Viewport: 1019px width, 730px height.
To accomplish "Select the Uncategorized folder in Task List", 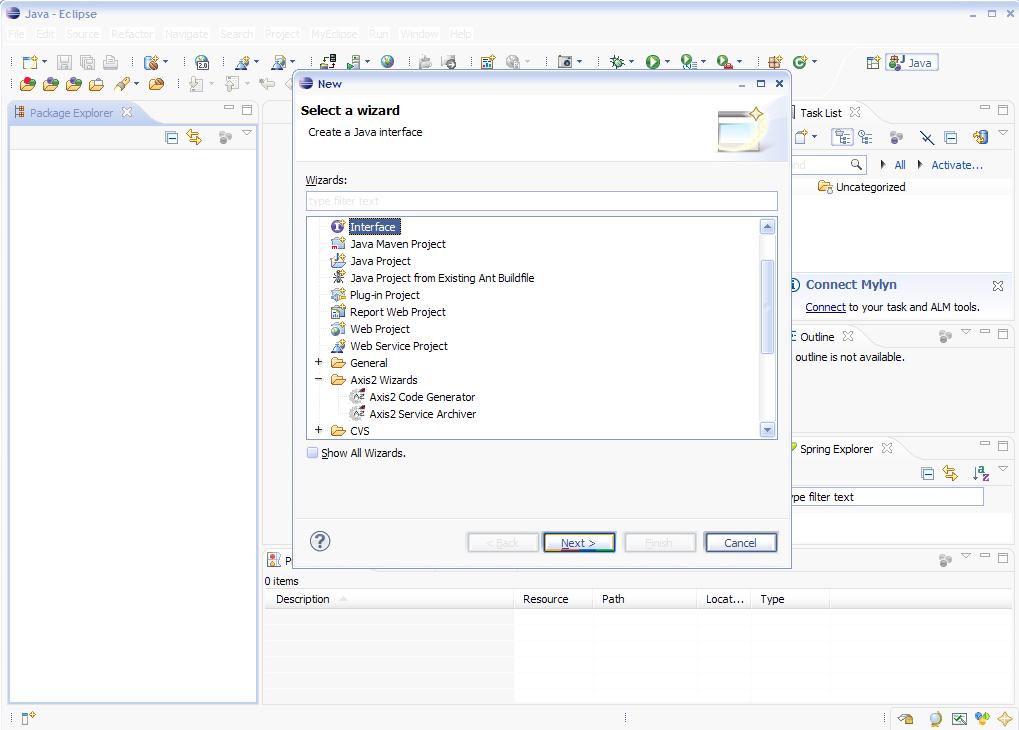I will (x=862, y=187).
